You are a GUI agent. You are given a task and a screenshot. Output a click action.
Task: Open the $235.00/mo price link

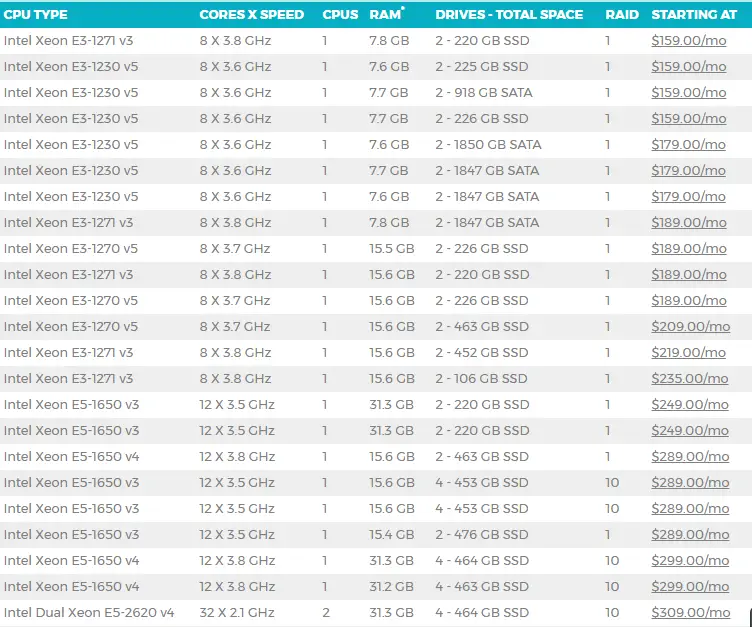coord(690,379)
